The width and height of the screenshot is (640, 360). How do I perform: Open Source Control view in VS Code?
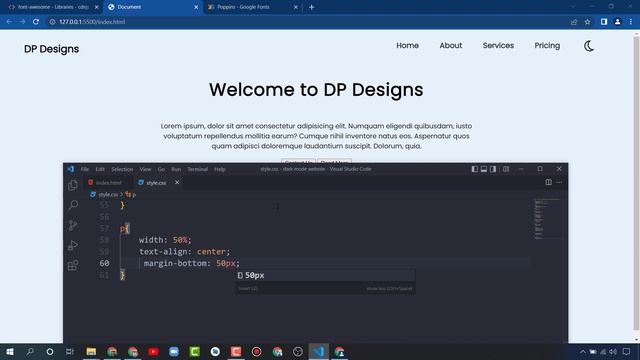pyautogui.click(x=73, y=225)
